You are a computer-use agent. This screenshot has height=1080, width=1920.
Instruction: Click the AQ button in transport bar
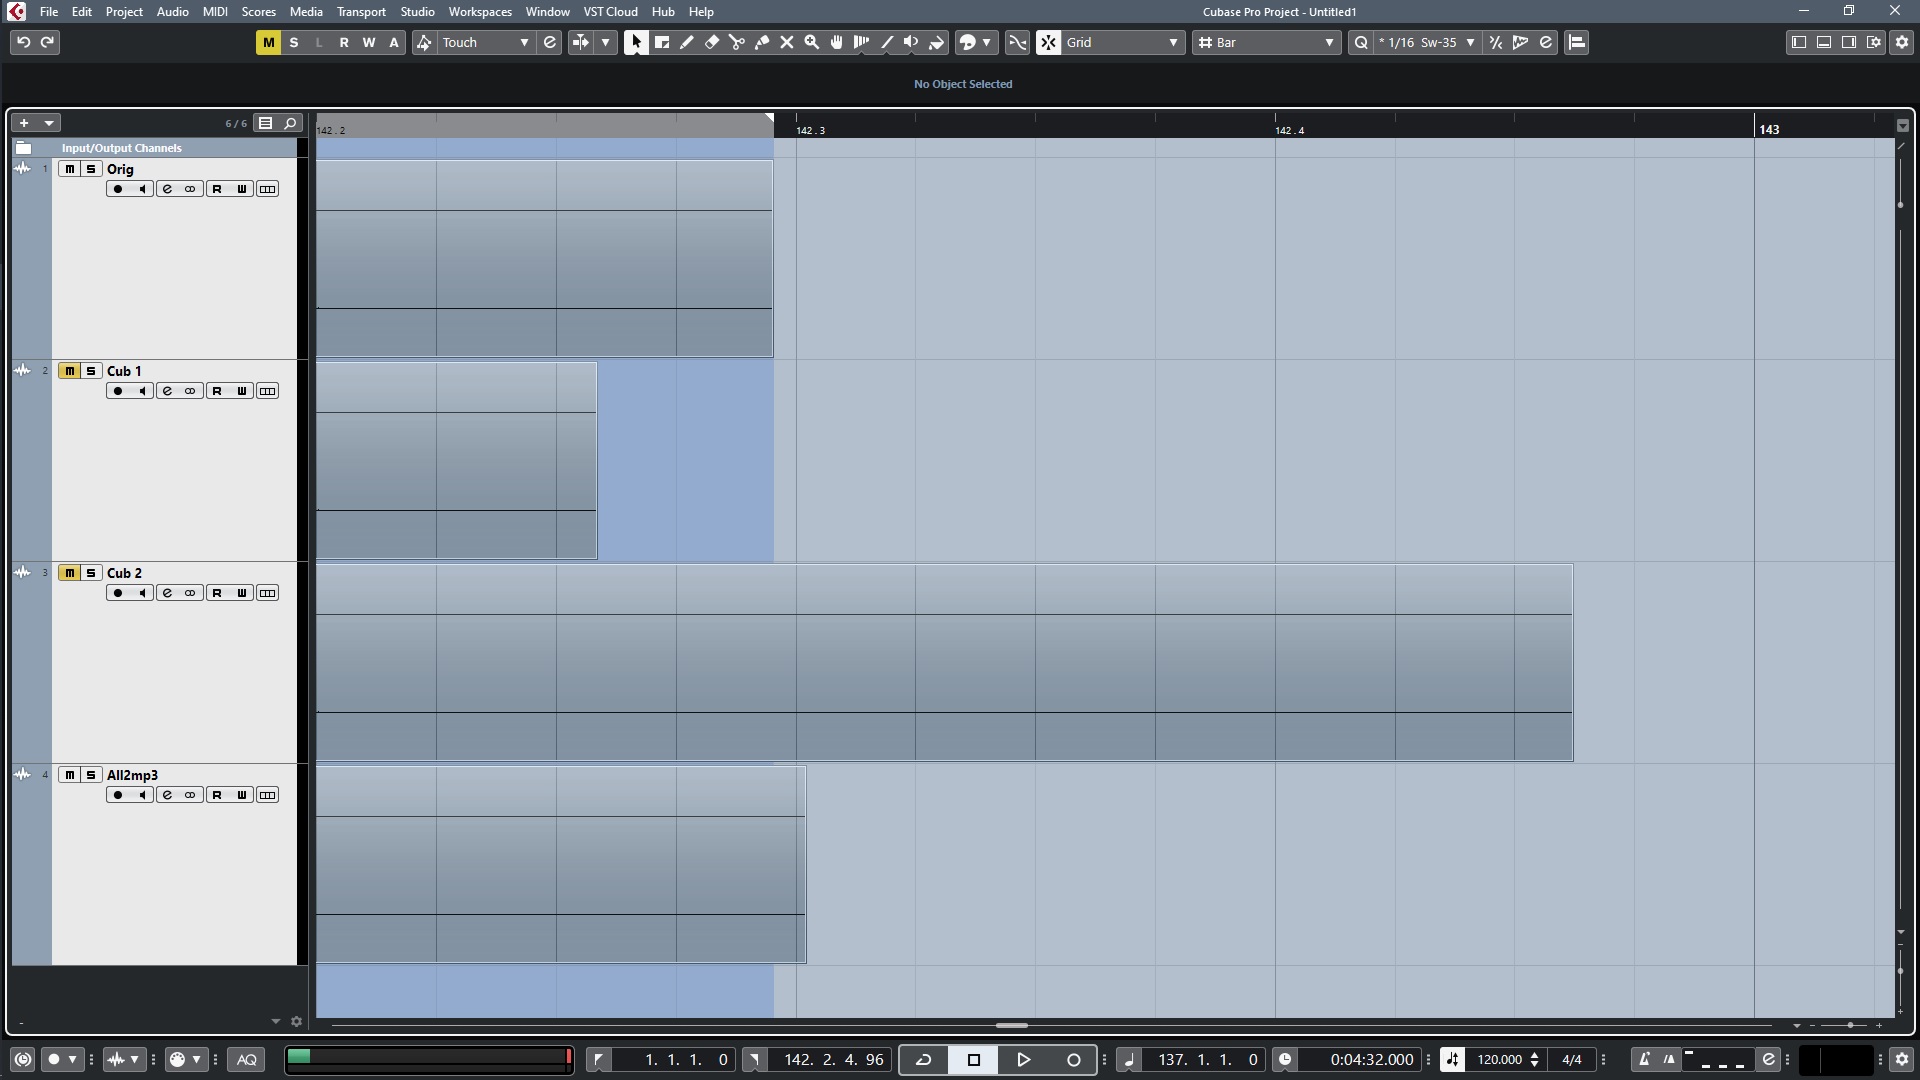pyautogui.click(x=247, y=1060)
